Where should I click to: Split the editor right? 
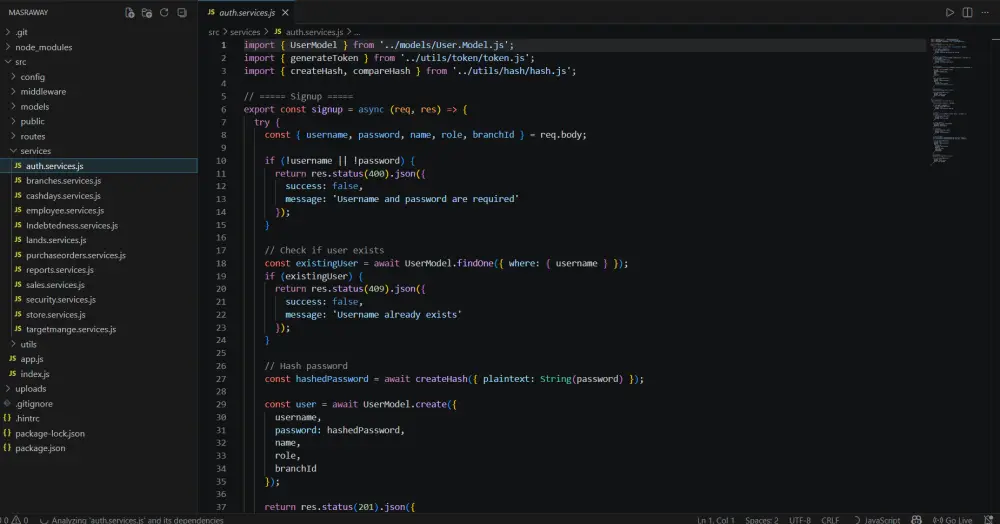coord(967,13)
